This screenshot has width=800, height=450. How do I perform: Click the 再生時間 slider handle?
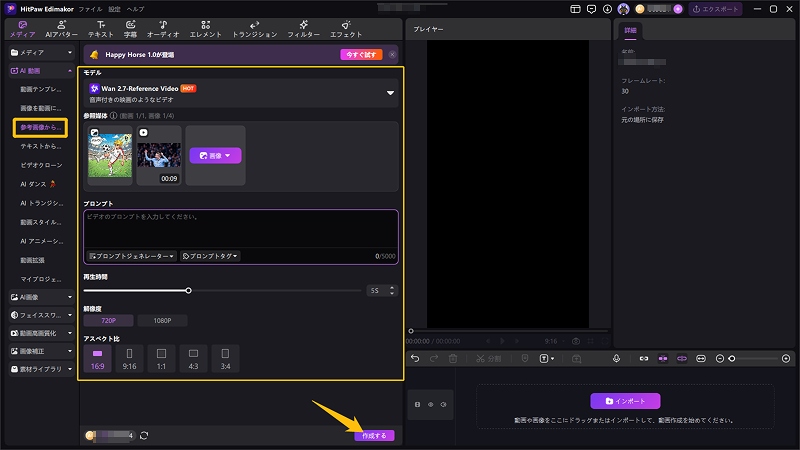point(188,290)
